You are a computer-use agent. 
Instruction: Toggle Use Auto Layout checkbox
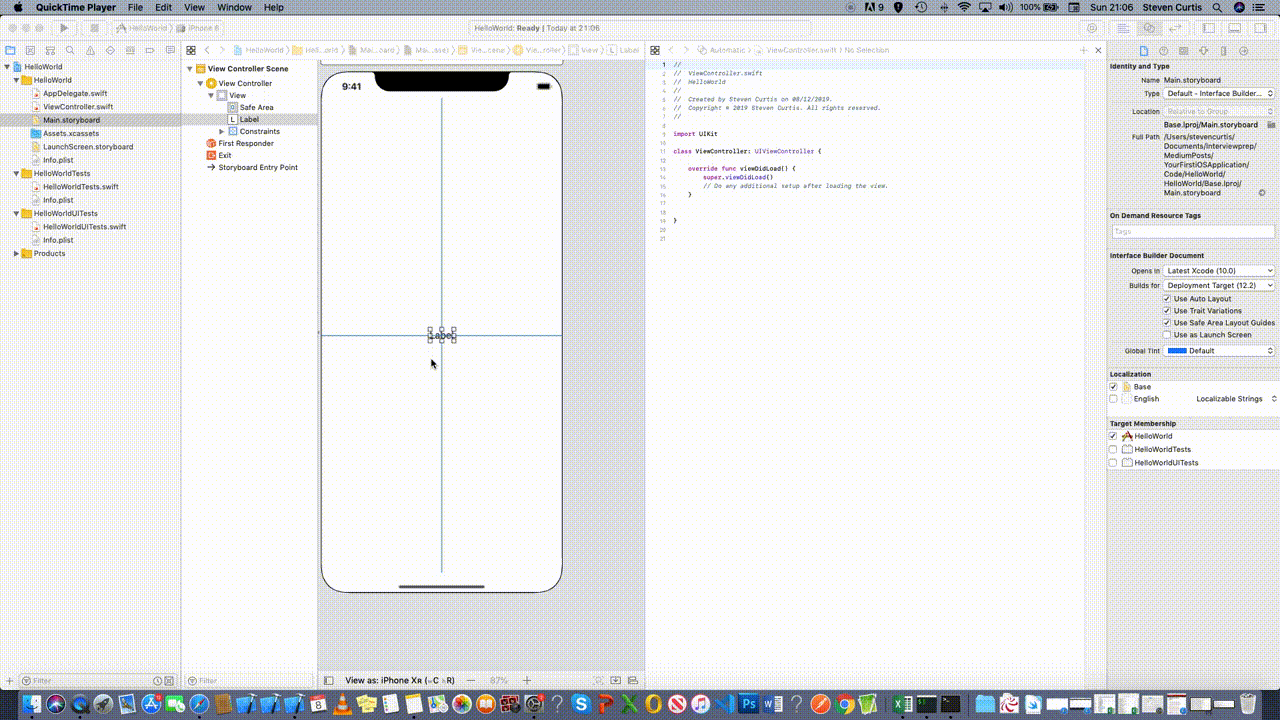click(1167, 299)
